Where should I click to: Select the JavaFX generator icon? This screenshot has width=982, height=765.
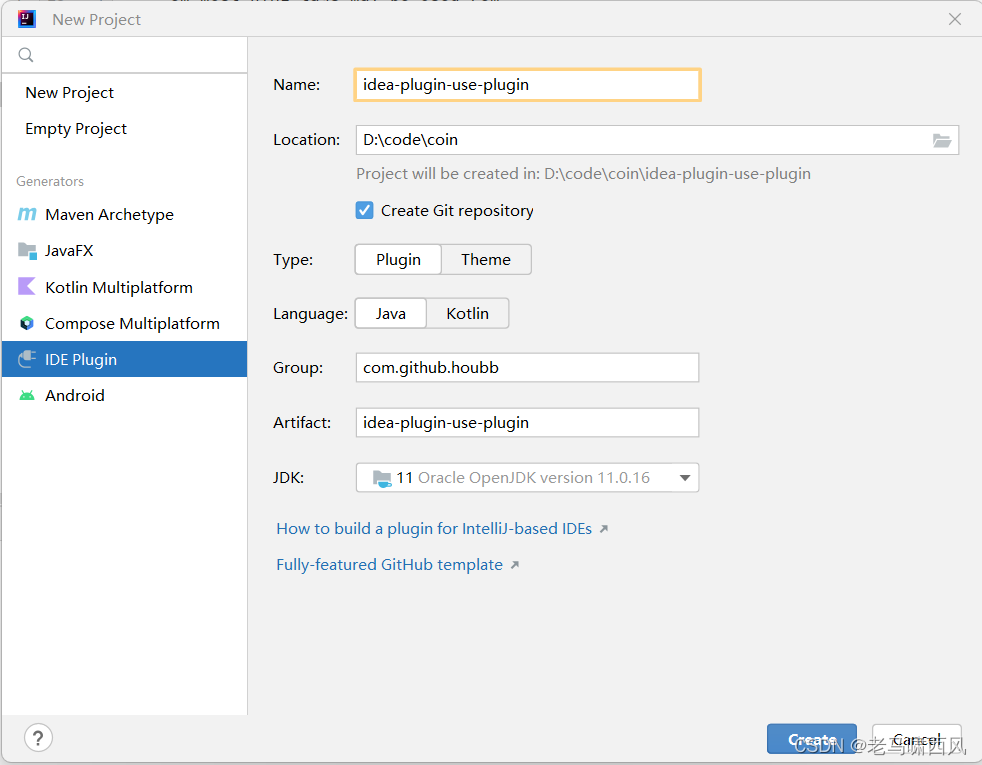27,250
